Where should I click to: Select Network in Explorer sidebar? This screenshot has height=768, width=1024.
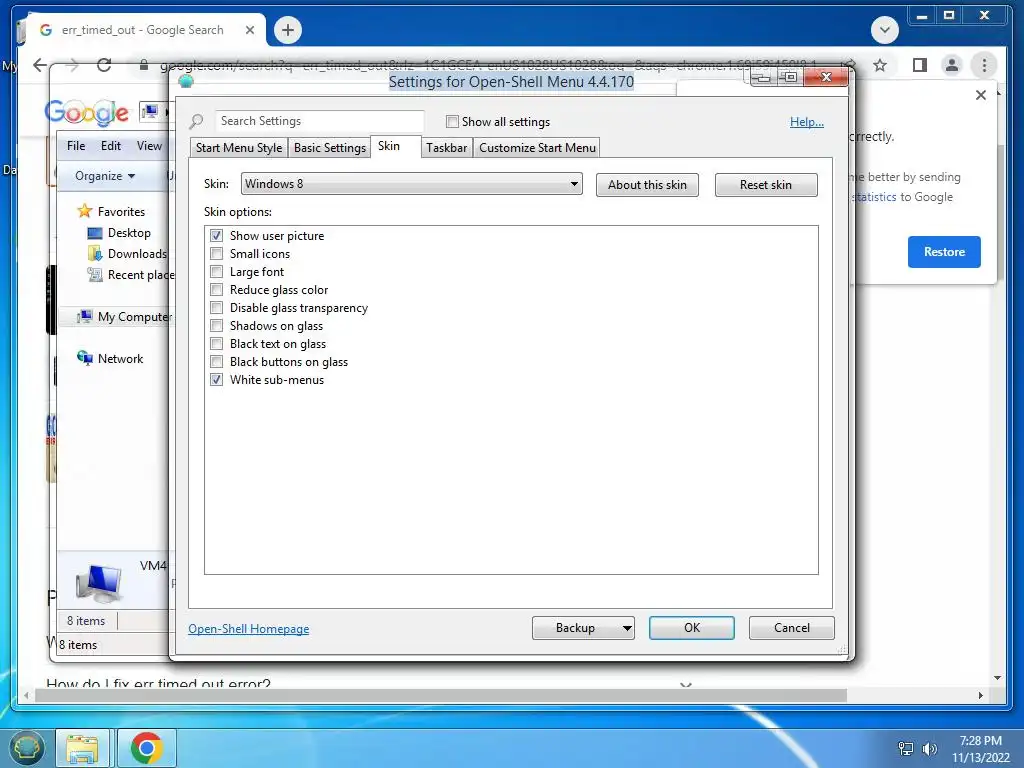[110, 359]
